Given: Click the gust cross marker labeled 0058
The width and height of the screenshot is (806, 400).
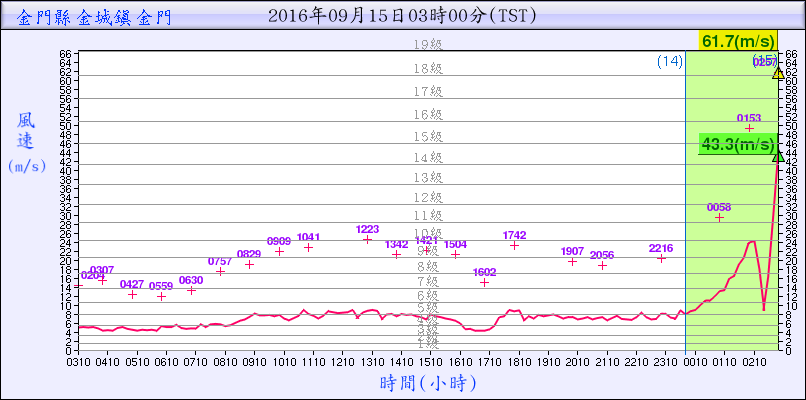Looking at the screenshot, I should click(719, 217).
